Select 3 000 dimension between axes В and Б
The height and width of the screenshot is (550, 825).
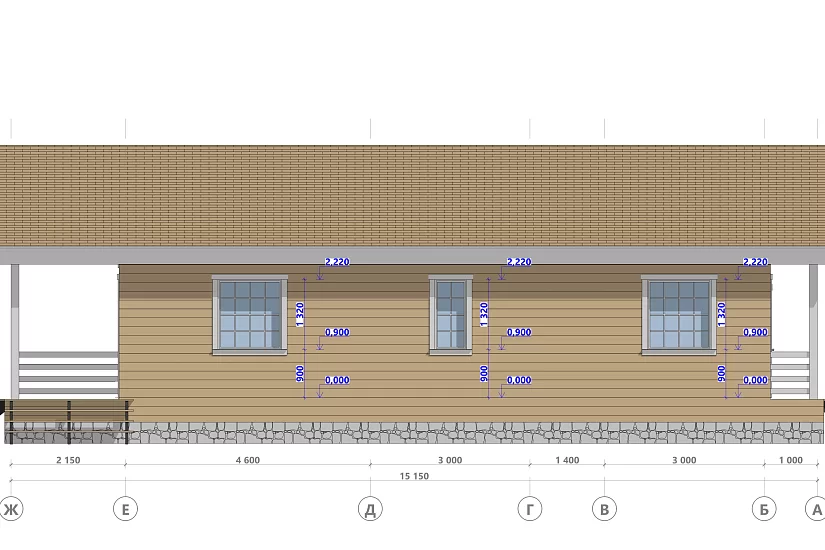coord(684,460)
